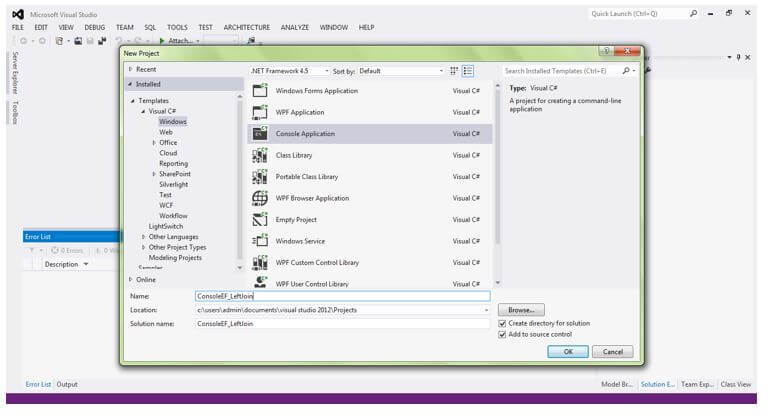Viewport: 773px width, 418px height.
Task: Switch to the Team Explorer tab
Action: point(697,384)
